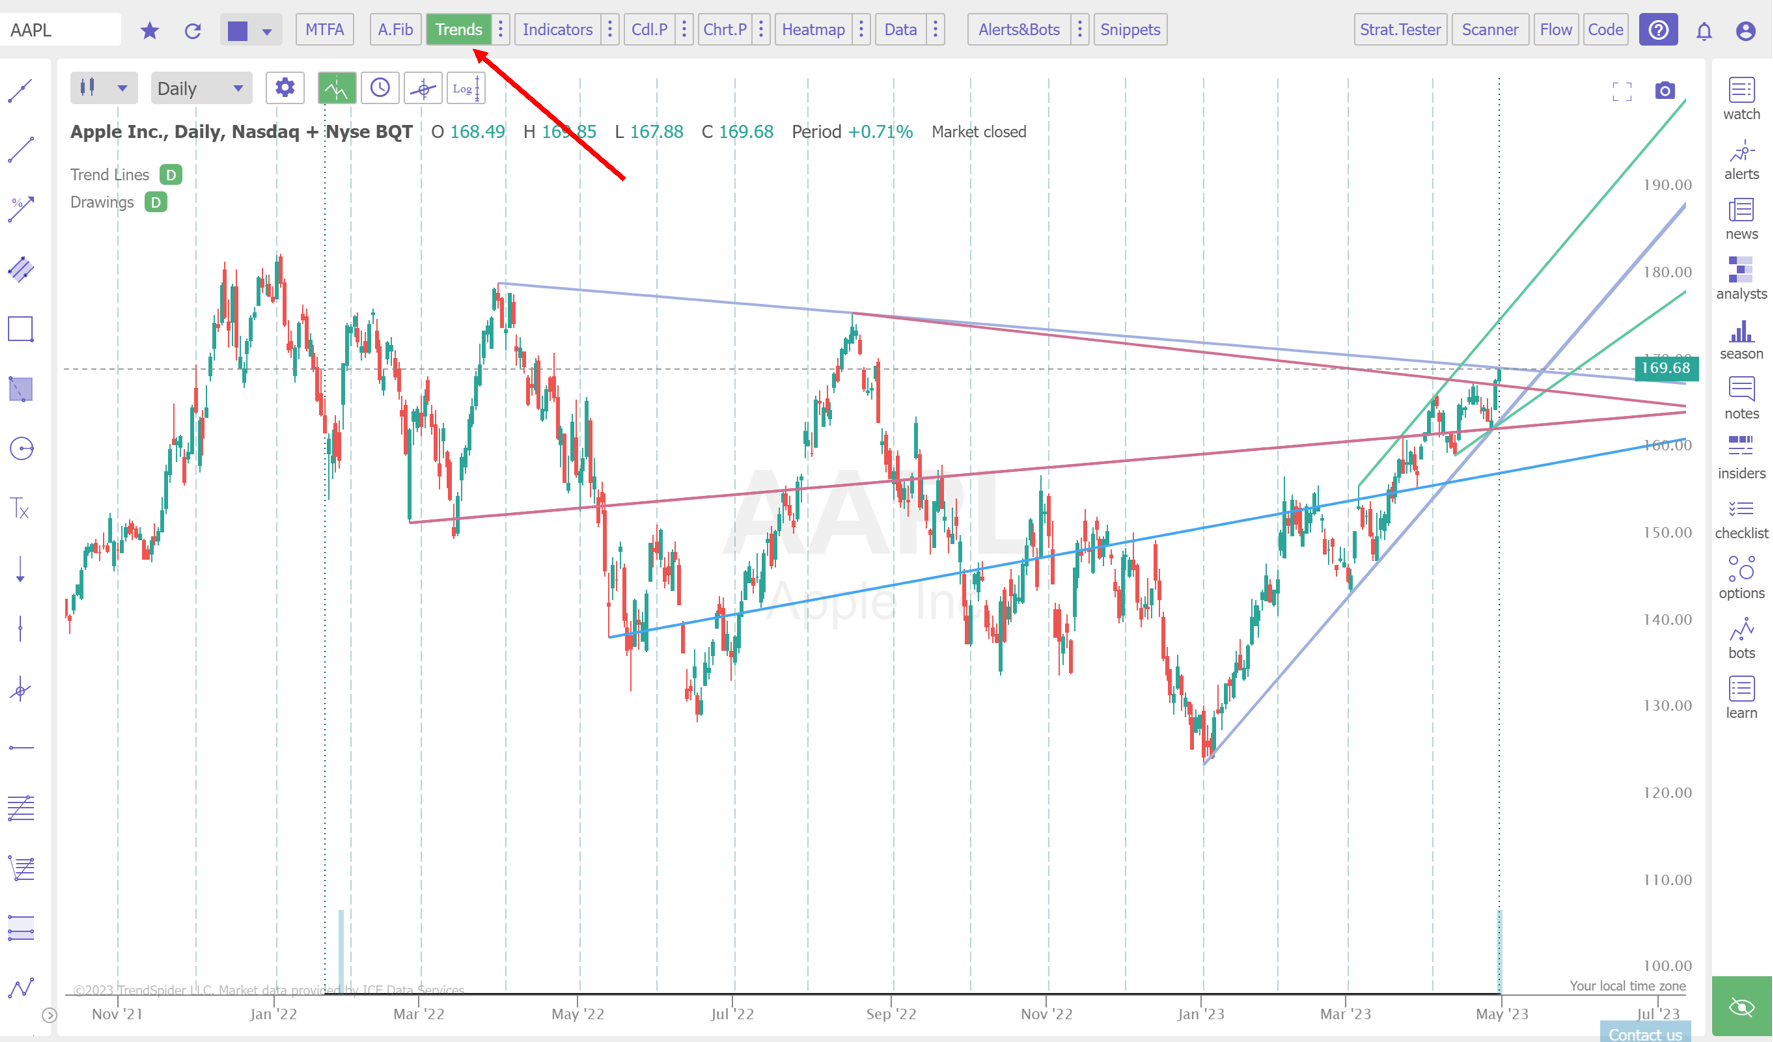Toggle drawings visibility eye button
The height and width of the screenshot is (1042, 1773).
click(x=1741, y=1007)
